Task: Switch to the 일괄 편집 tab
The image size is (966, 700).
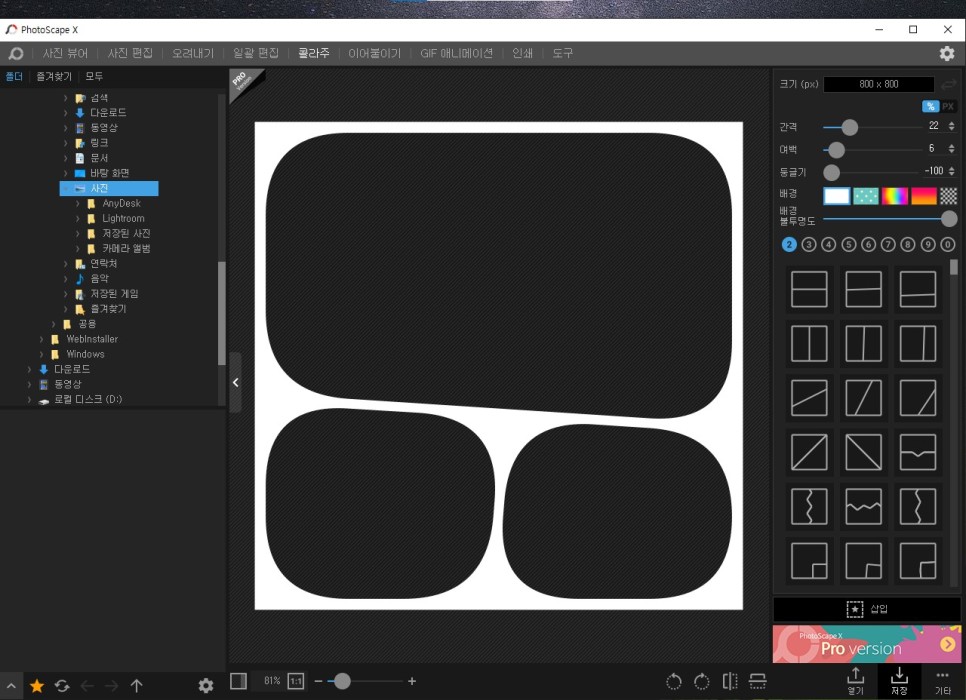Action: point(256,54)
